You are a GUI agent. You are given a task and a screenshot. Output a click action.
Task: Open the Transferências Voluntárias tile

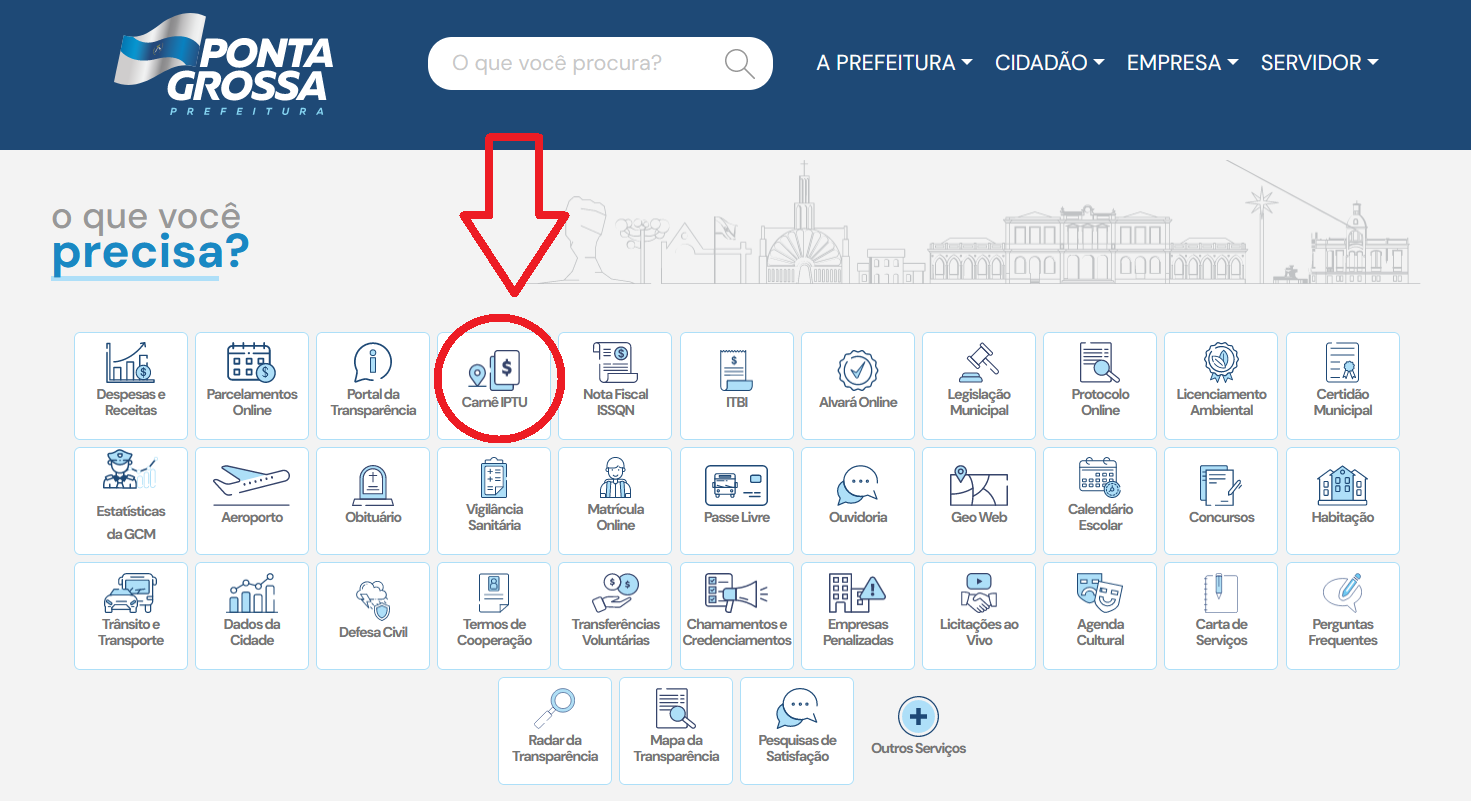(615, 616)
